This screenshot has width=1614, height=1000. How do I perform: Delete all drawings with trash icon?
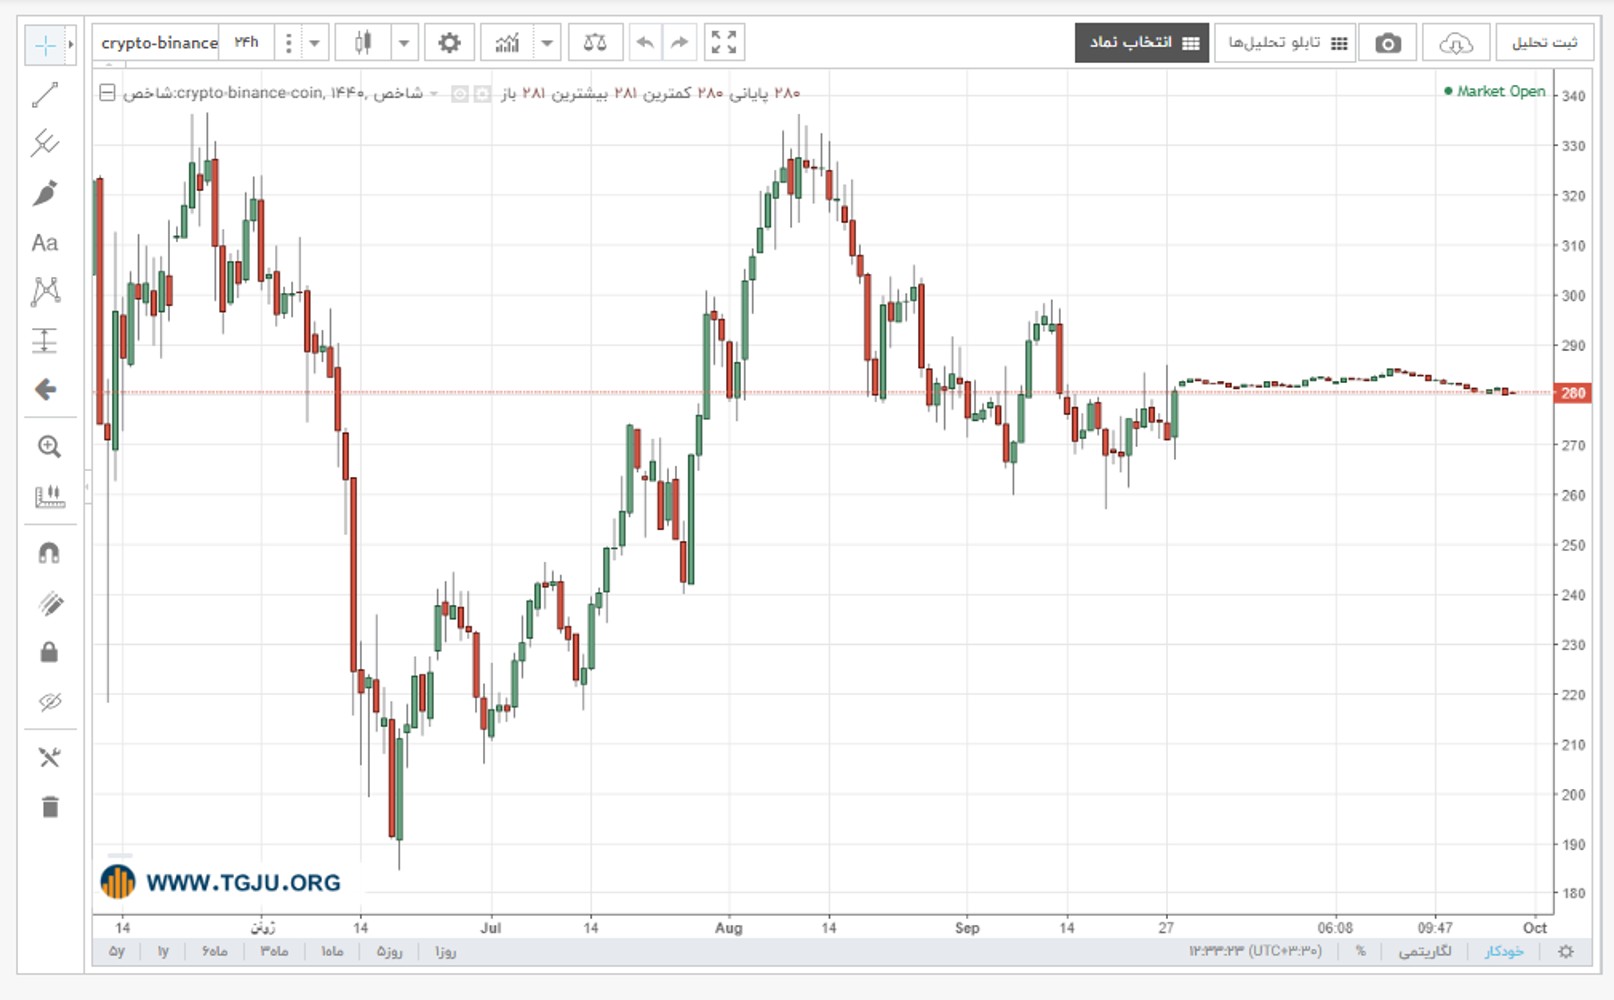(50, 806)
